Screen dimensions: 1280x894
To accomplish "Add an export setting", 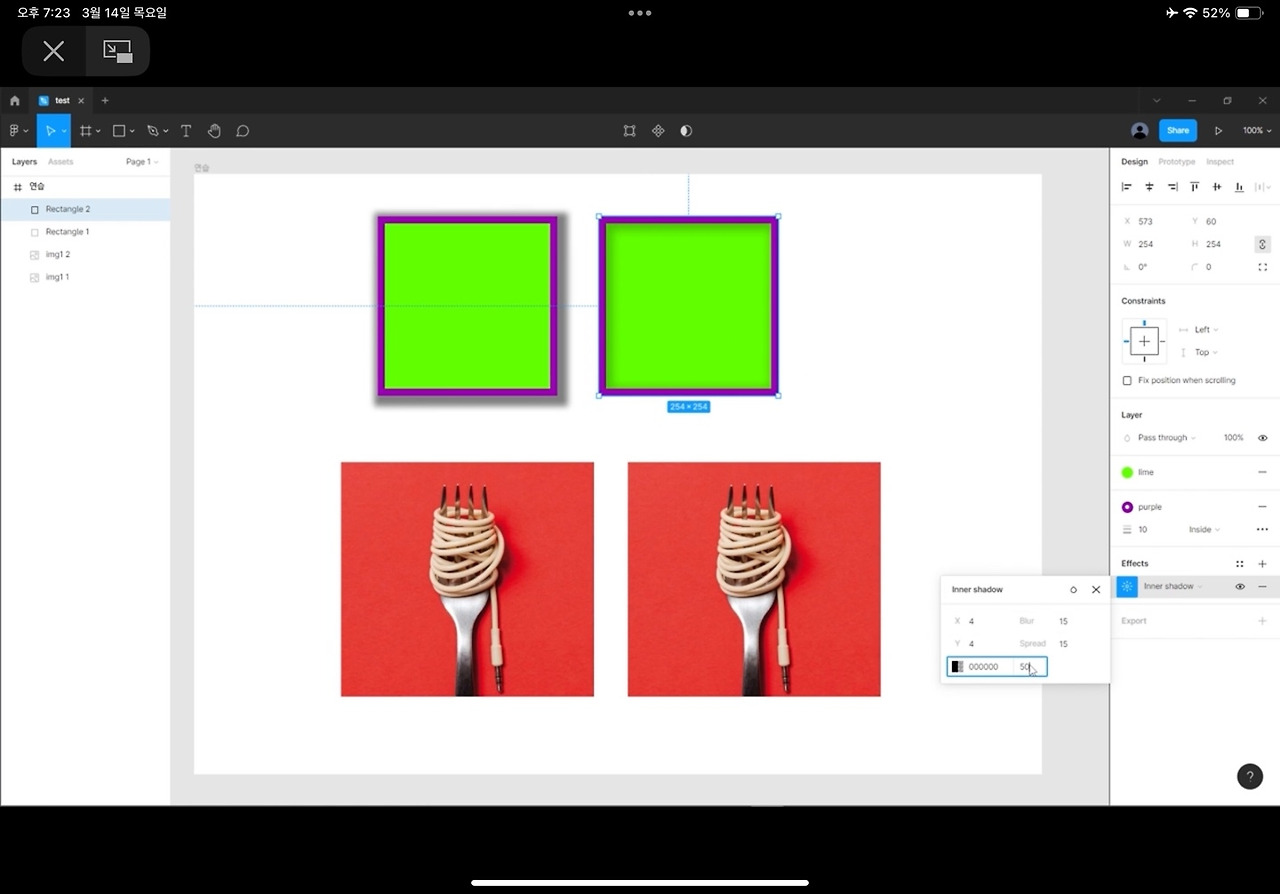I will (x=1262, y=621).
